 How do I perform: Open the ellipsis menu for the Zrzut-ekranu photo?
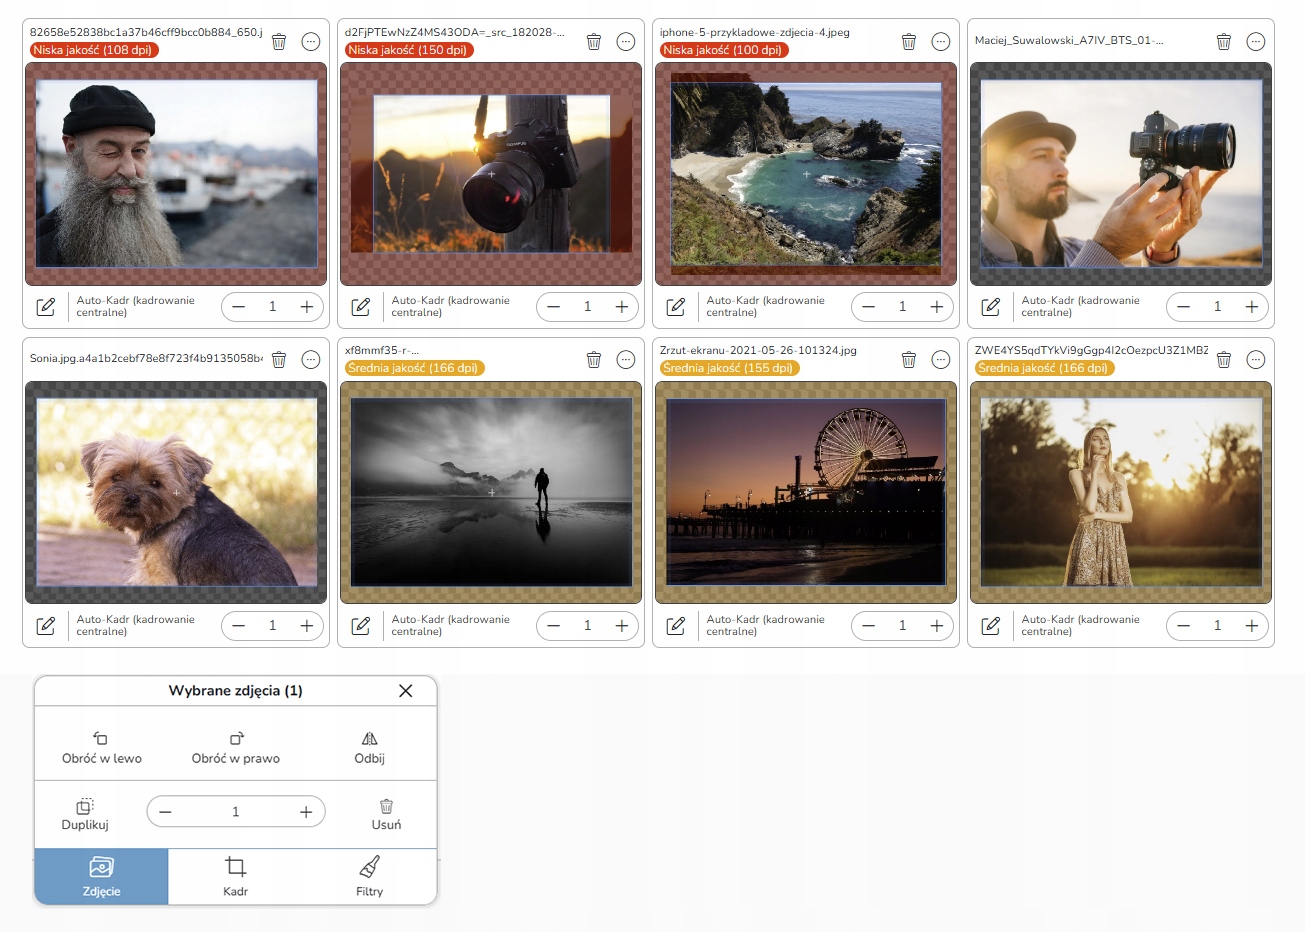click(941, 359)
